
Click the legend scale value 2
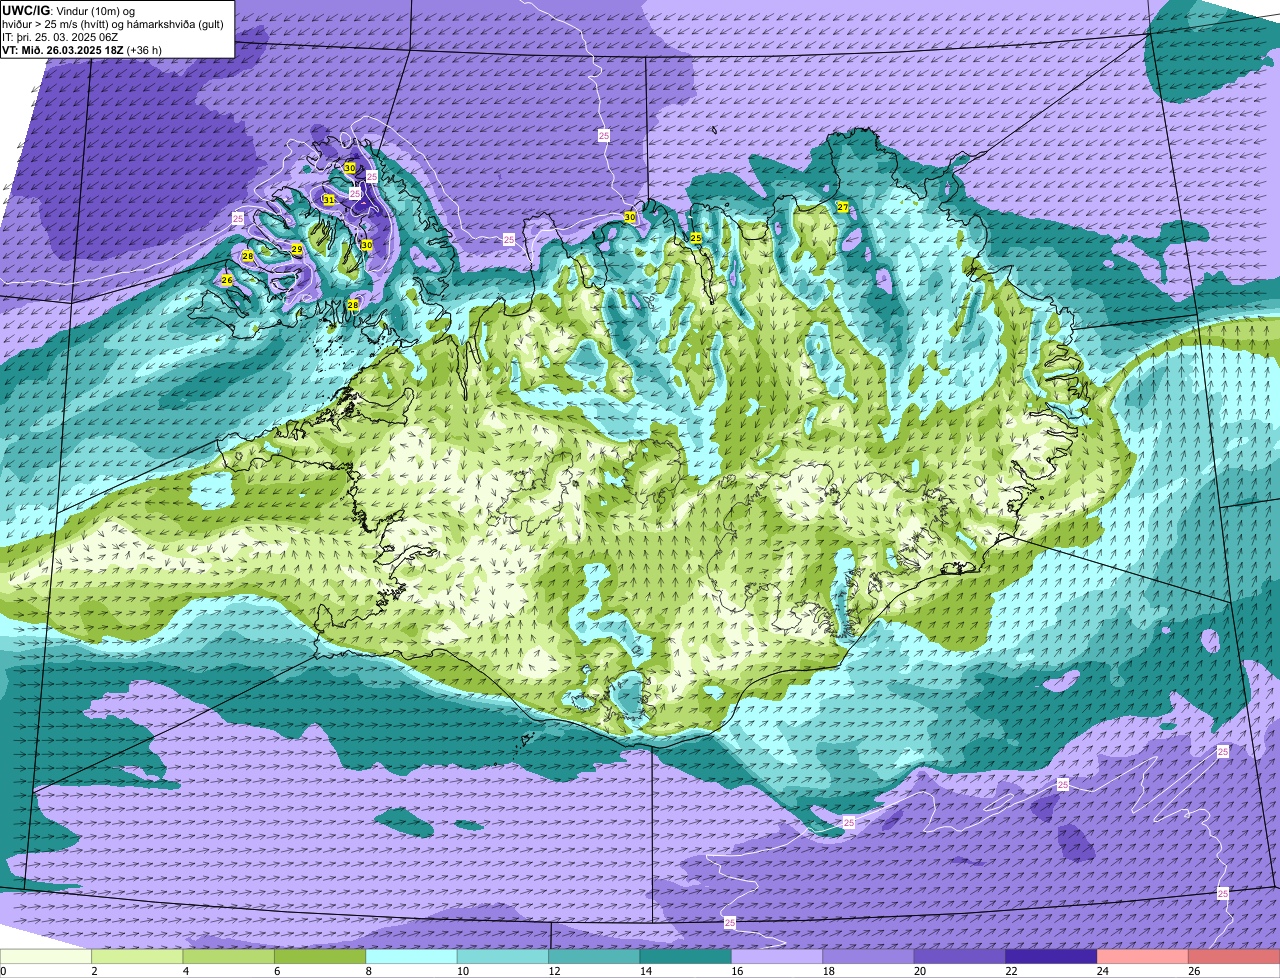(x=94, y=971)
